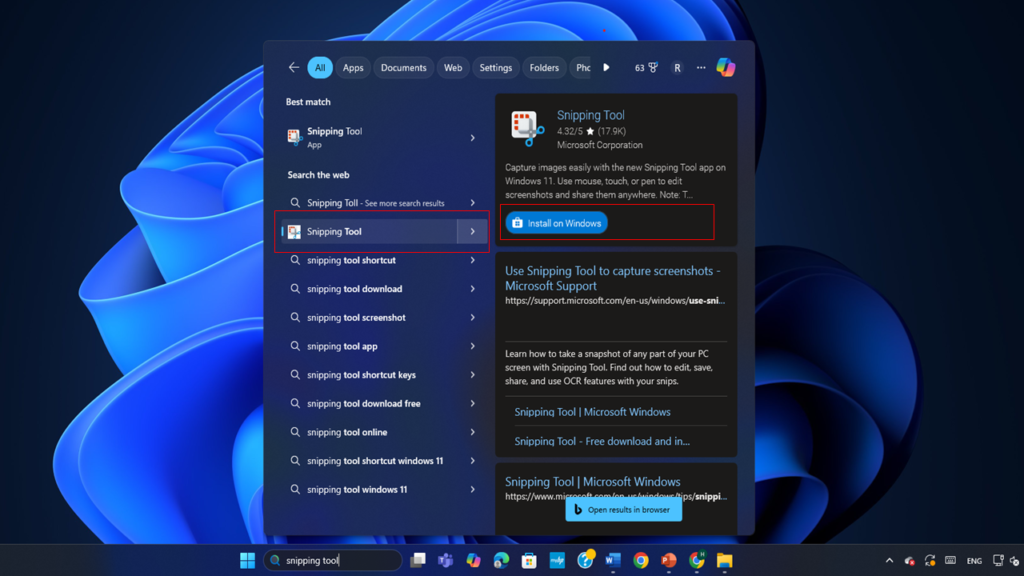Open Copilot from the taskbar
The width and height of the screenshot is (1024, 576).
pyautogui.click(x=473, y=560)
